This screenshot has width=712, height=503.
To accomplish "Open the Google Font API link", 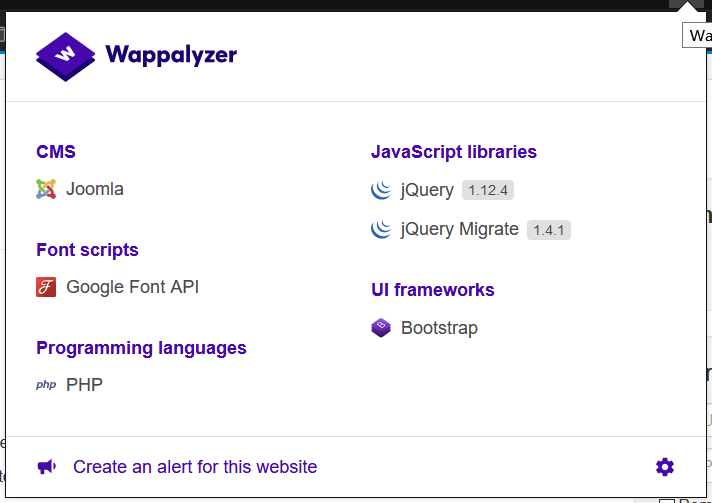I will (133, 287).
